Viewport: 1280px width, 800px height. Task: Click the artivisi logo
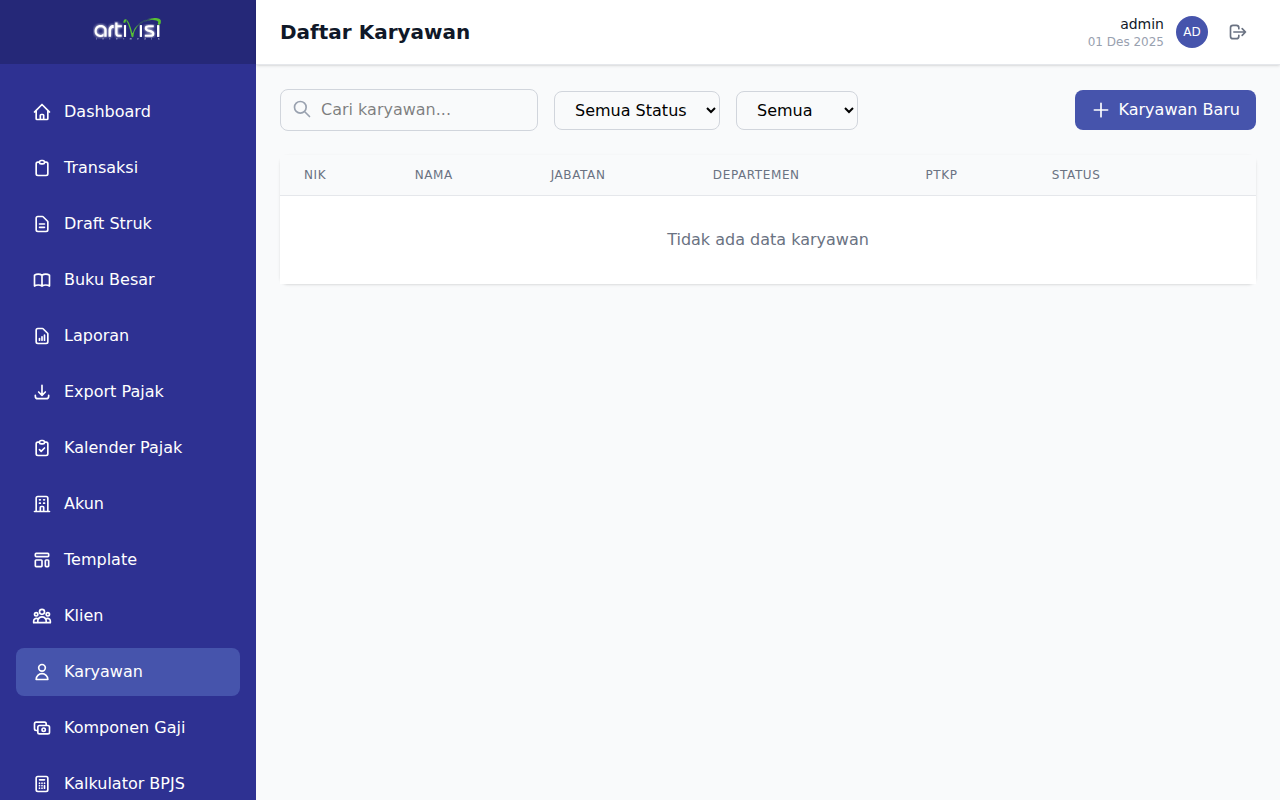pyautogui.click(x=127, y=30)
